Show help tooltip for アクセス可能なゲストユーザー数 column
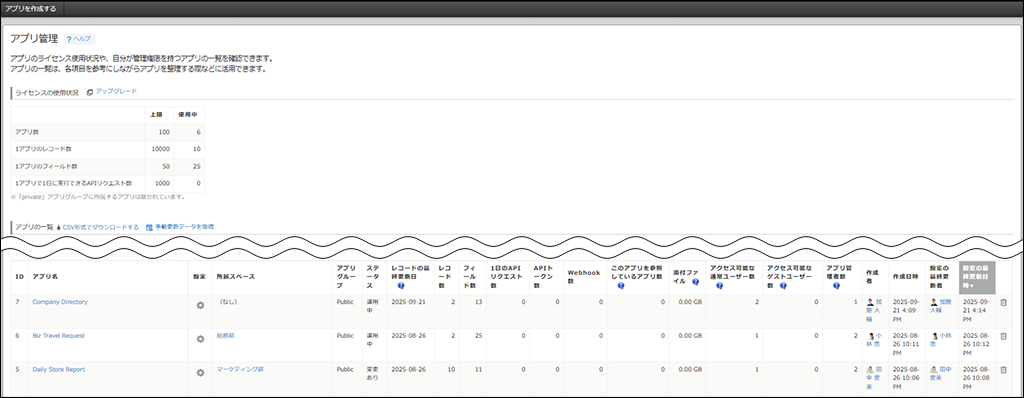This screenshot has width=1024, height=398. pyautogui.click(x=782, y=286)
